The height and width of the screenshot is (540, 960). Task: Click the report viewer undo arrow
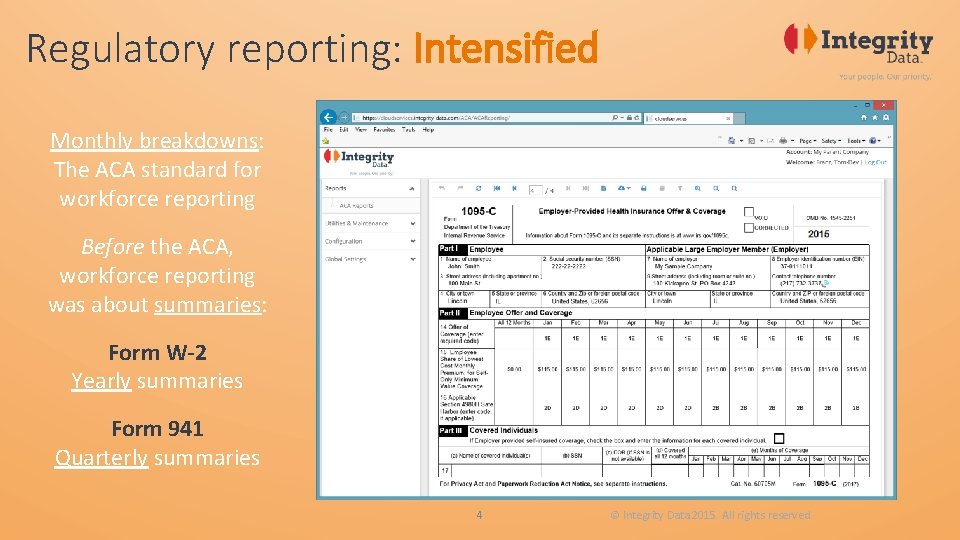click(442, 189)
